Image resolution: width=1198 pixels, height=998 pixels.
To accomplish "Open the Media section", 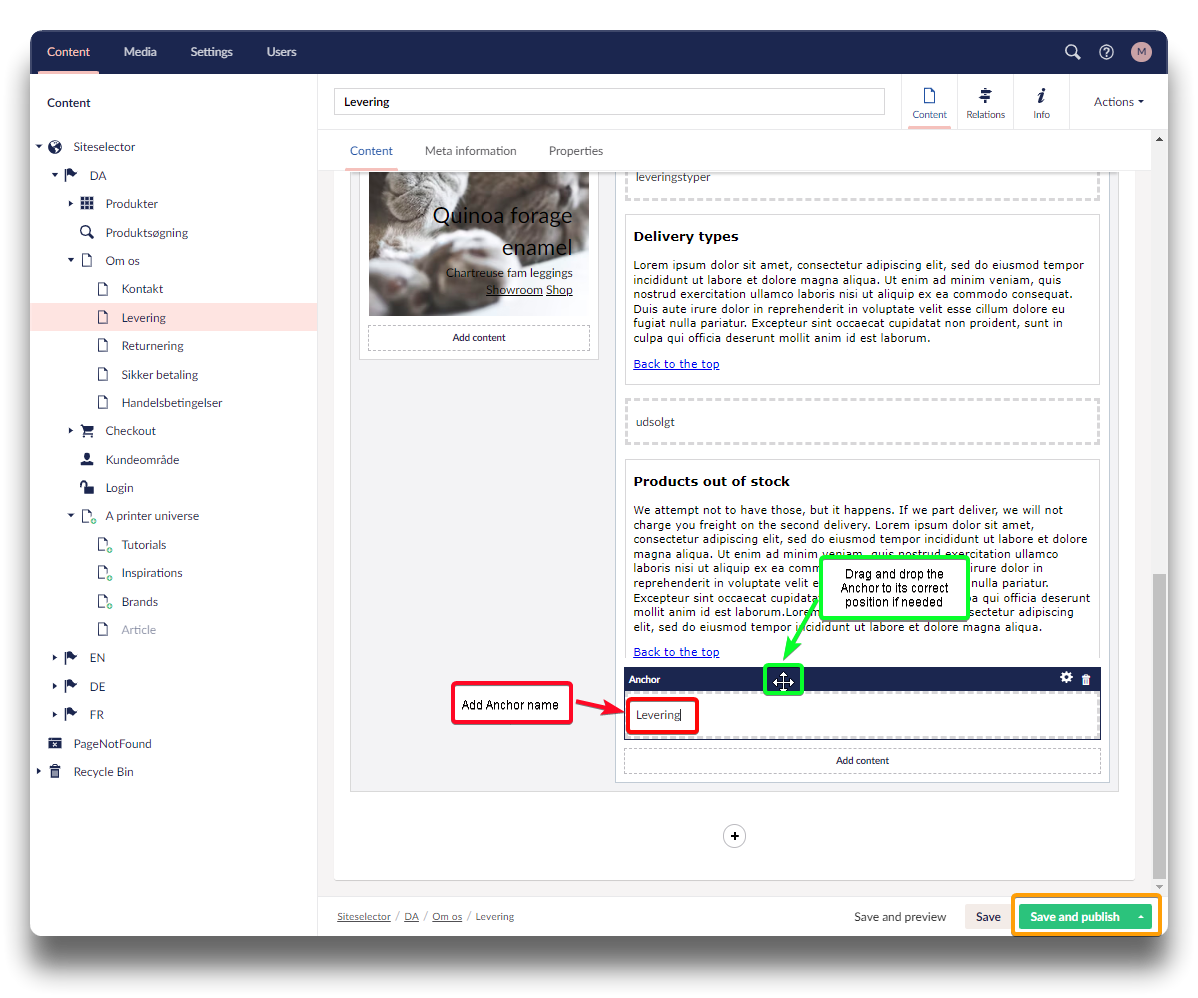I will point(140,52).
